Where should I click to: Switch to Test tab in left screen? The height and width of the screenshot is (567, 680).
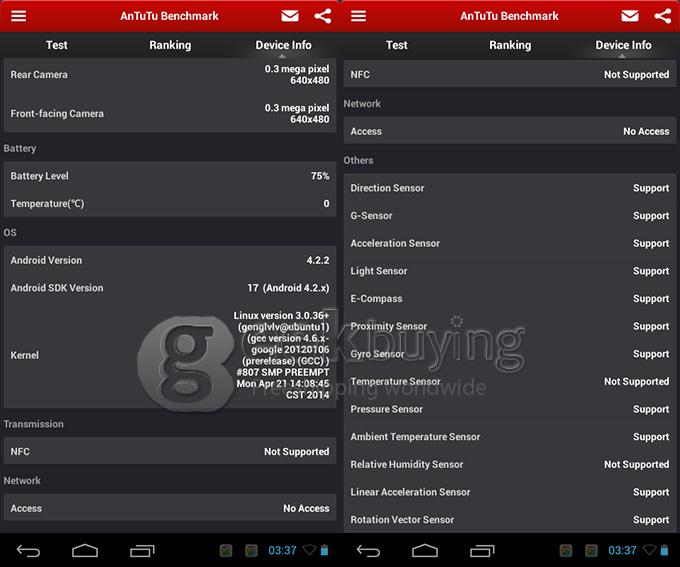tap(57, 45)
